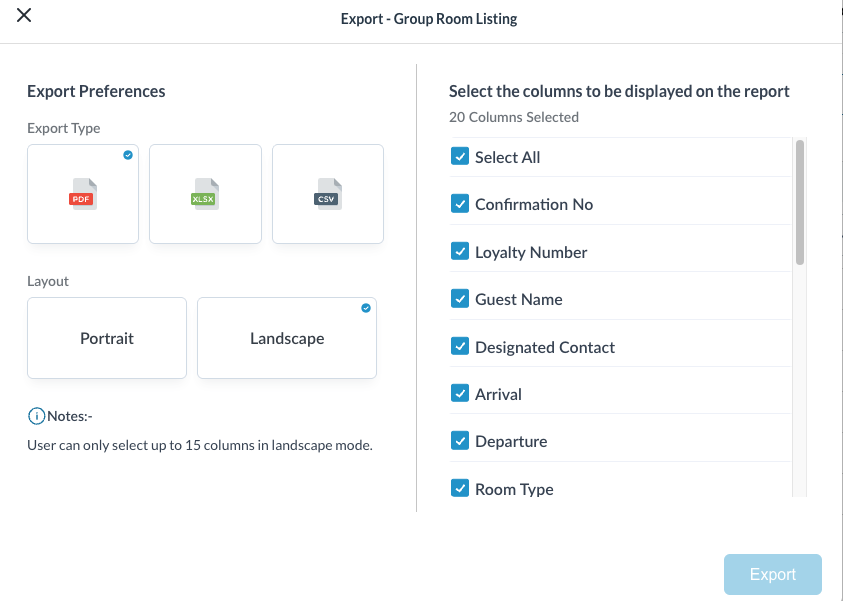This screenshot has width=843, height=601.
Task: Select Portrait layout option
Action: 107,338
